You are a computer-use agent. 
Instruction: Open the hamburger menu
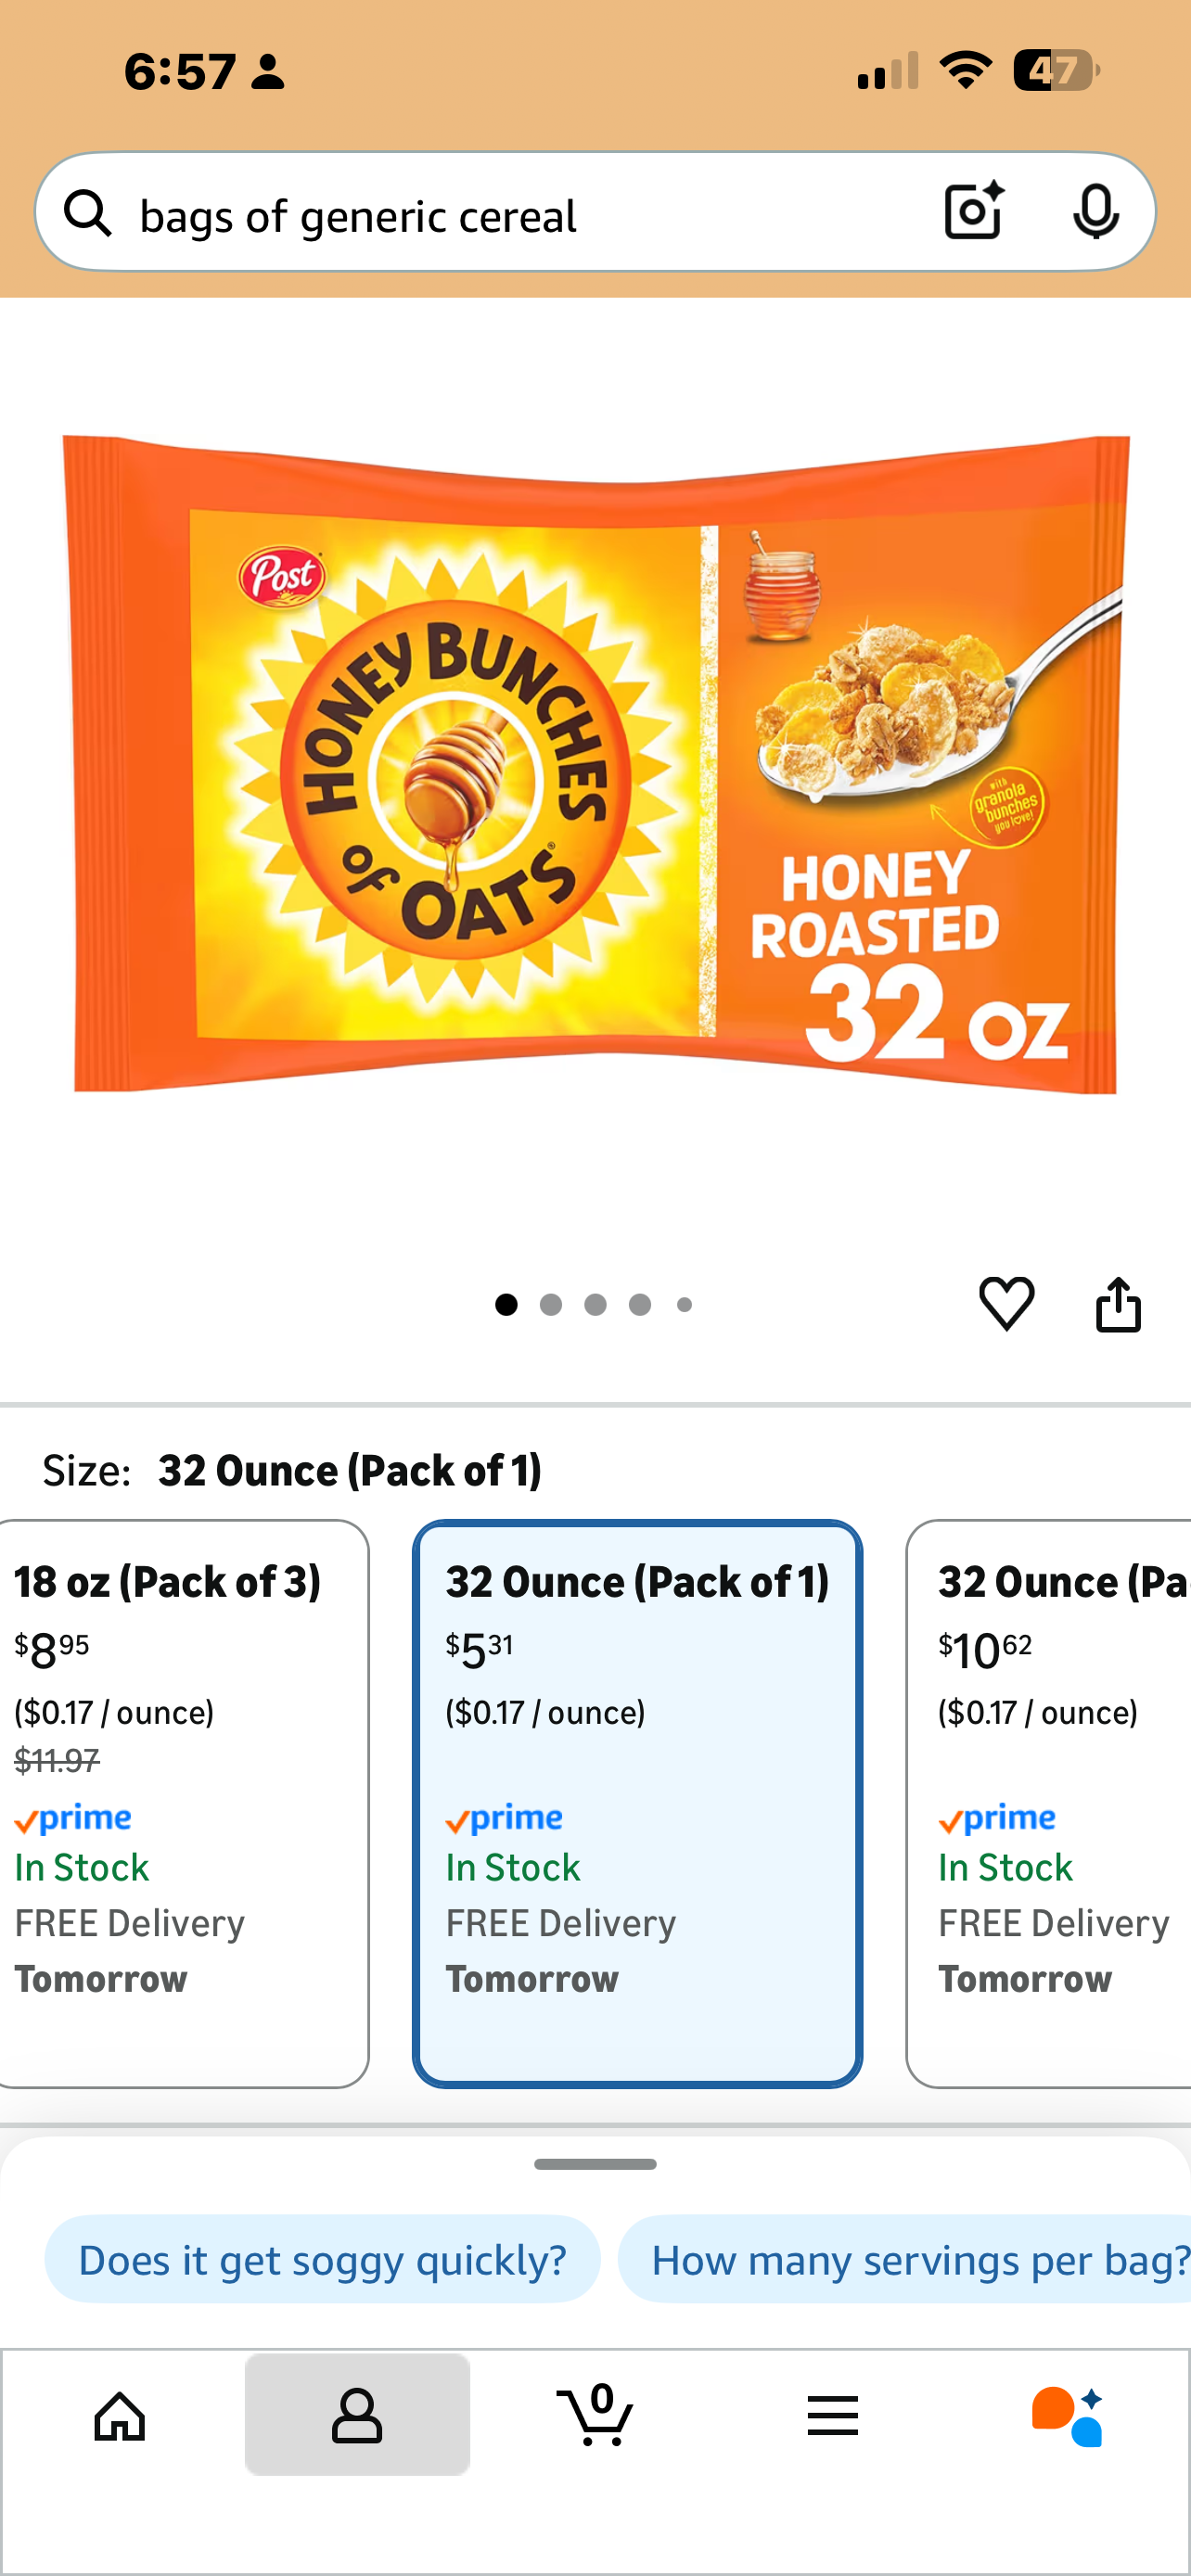832,2416
